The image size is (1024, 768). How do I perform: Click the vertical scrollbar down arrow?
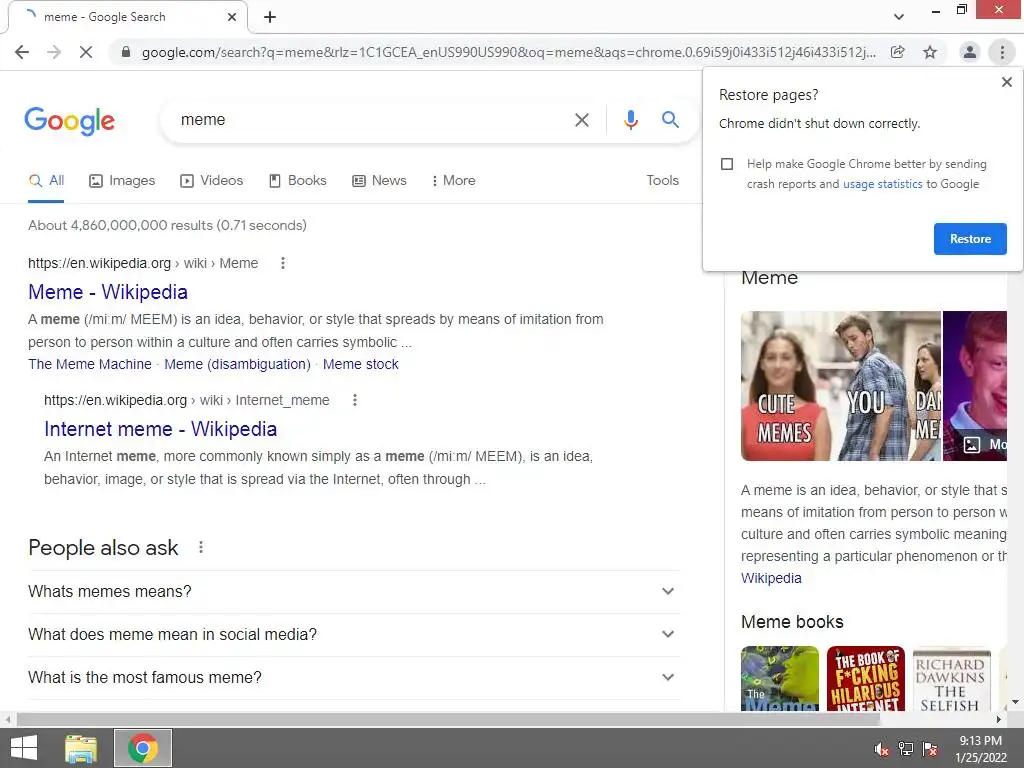[x=1015, y=703]
